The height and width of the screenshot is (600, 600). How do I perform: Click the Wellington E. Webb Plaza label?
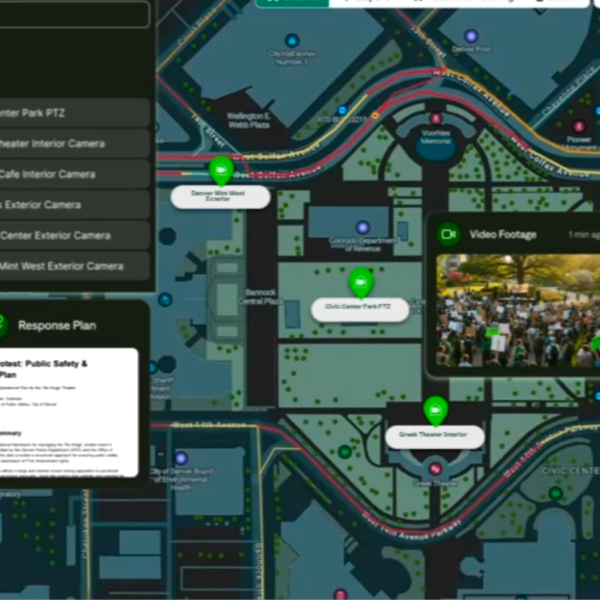coord(249,120)
